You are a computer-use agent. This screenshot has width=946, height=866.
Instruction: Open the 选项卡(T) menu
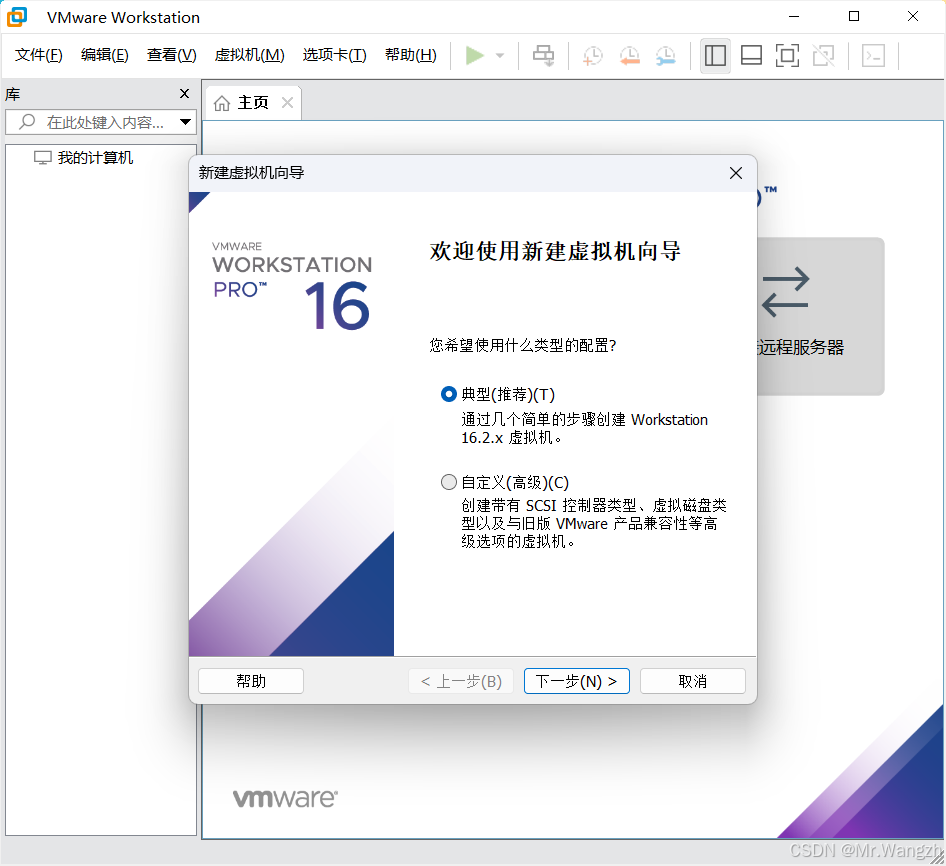334,55
